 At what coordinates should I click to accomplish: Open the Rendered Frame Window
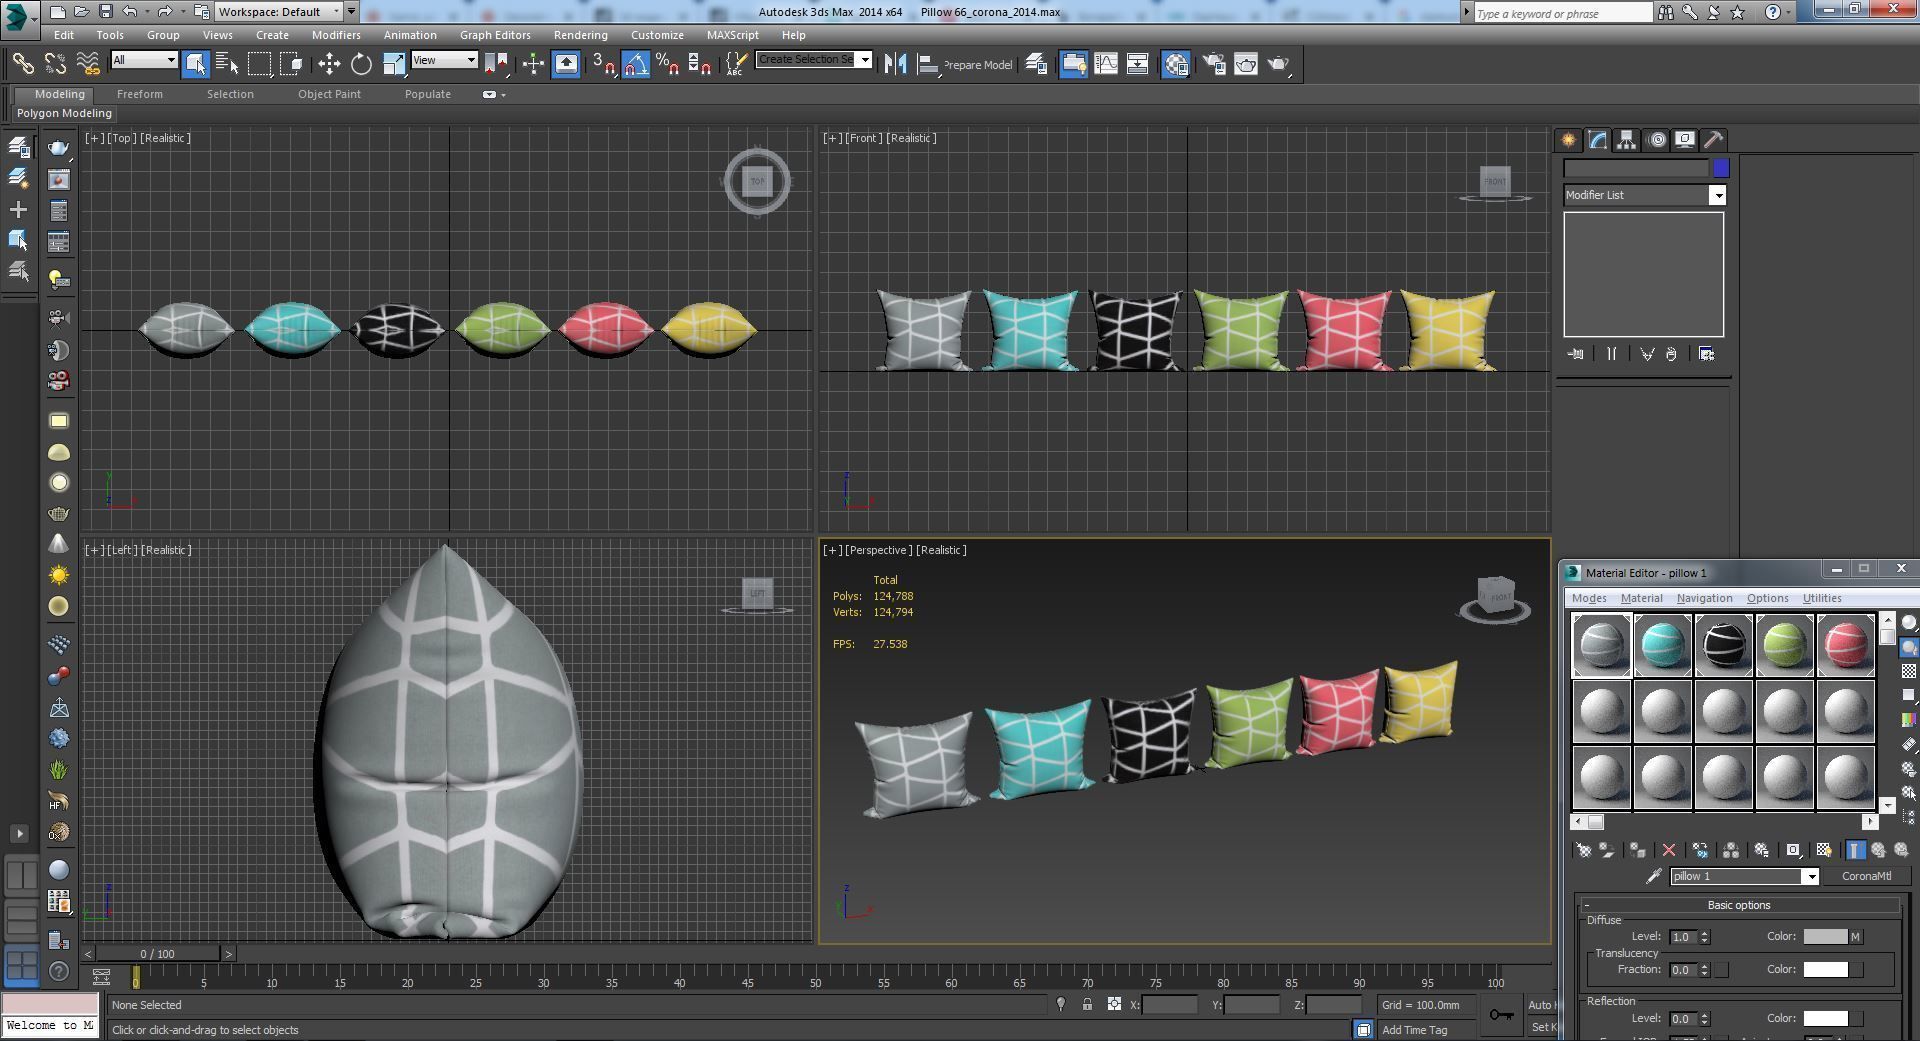click(x=1246, y=64)
